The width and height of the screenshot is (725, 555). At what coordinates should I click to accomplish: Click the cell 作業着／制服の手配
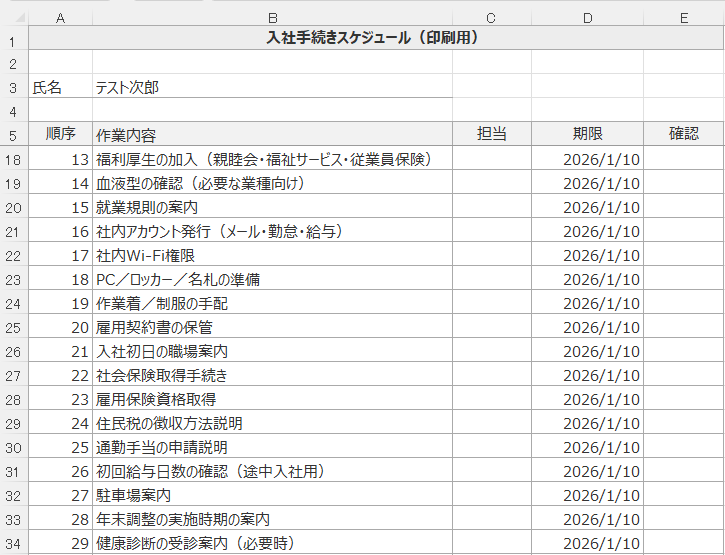tap(272, 302)
